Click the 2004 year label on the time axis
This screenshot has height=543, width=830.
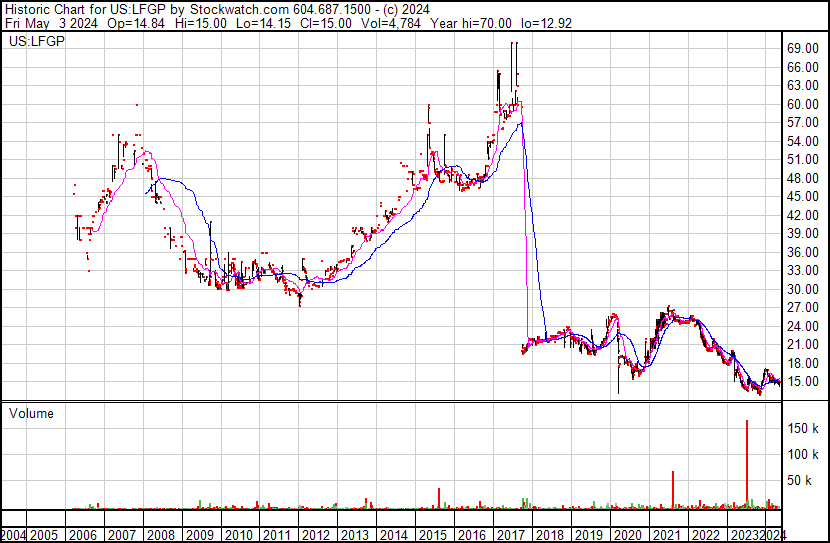click(14, 533)
